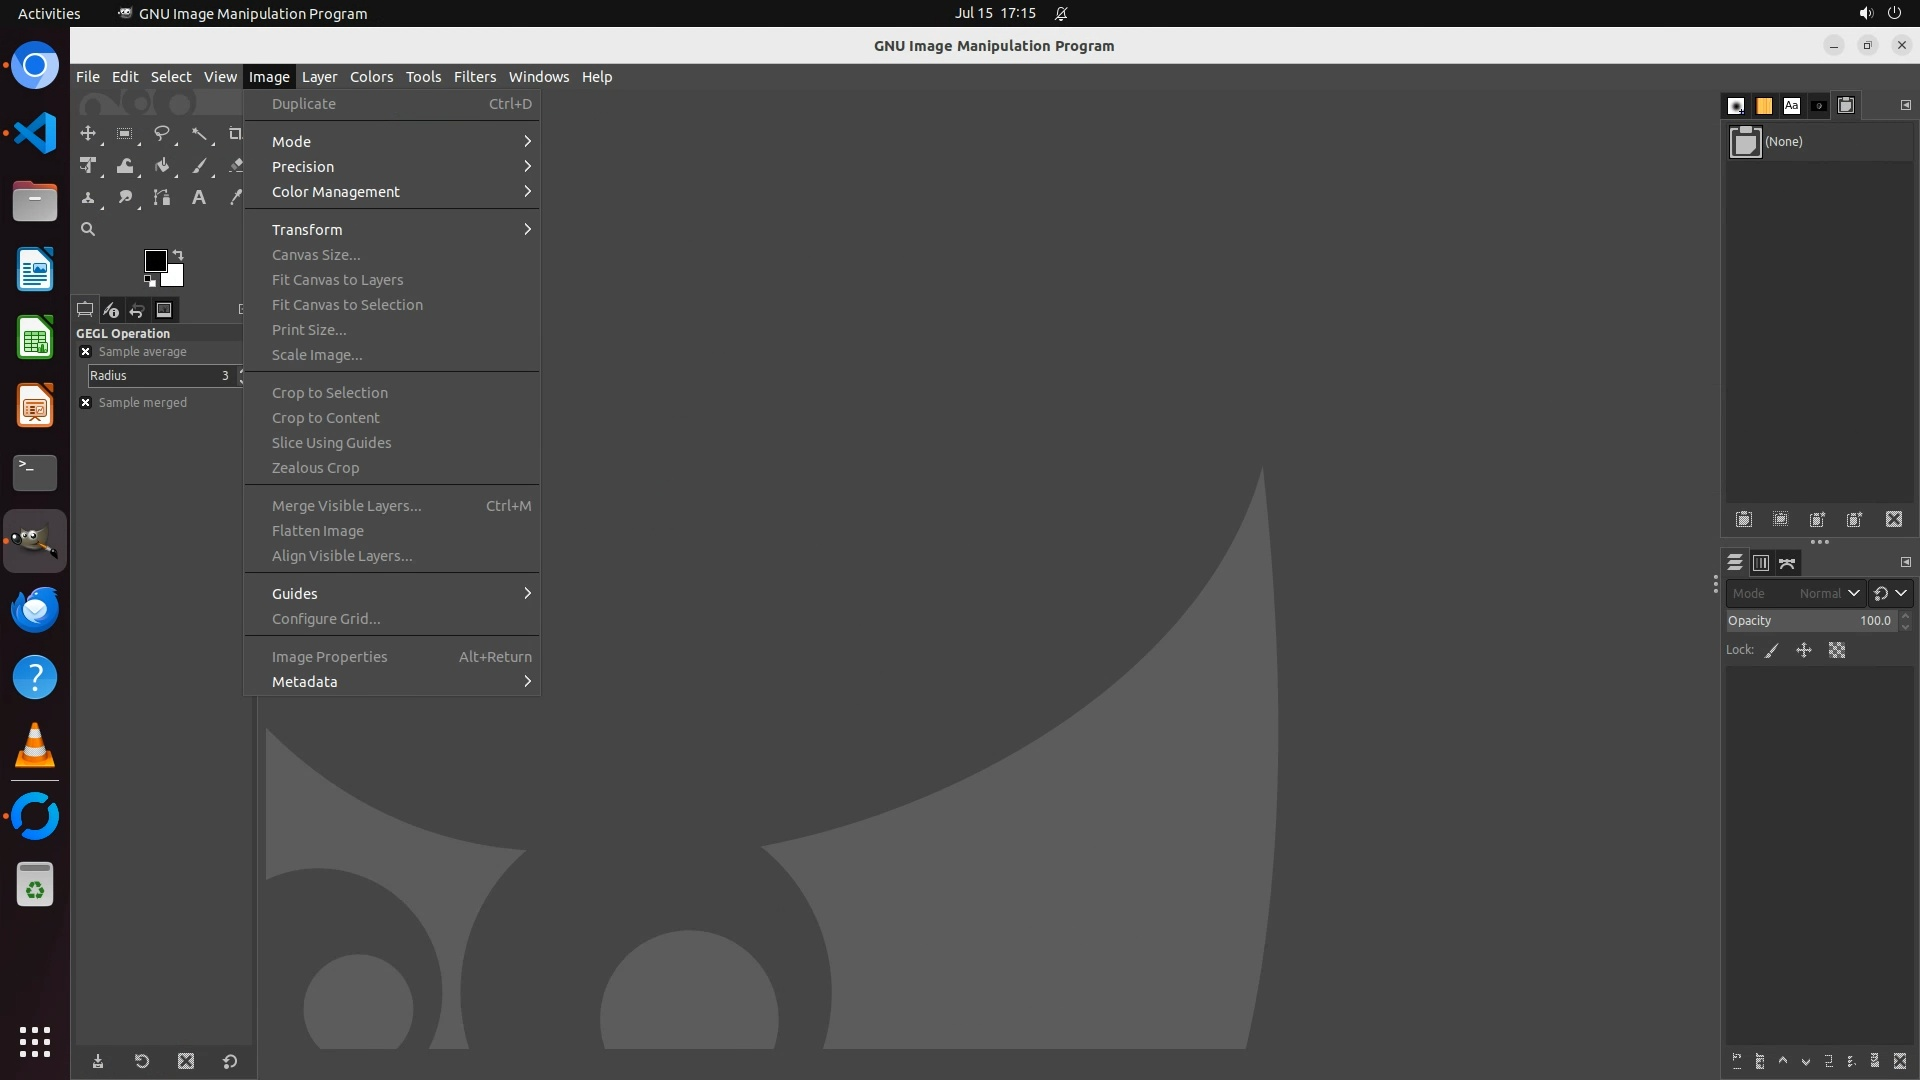Select the Text tool
Image resolution: width=1920 pixels, height=1080 pixels.
[x=199, y=198]
